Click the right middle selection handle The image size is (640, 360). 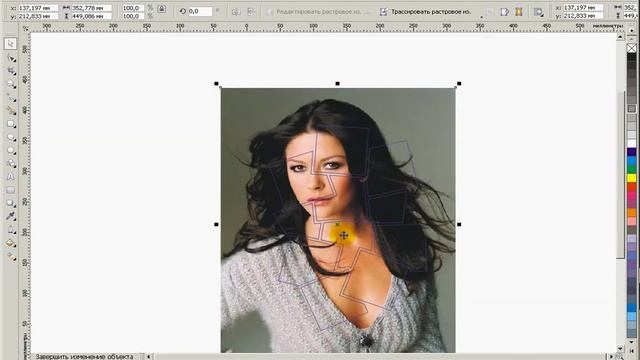(459, 224)
